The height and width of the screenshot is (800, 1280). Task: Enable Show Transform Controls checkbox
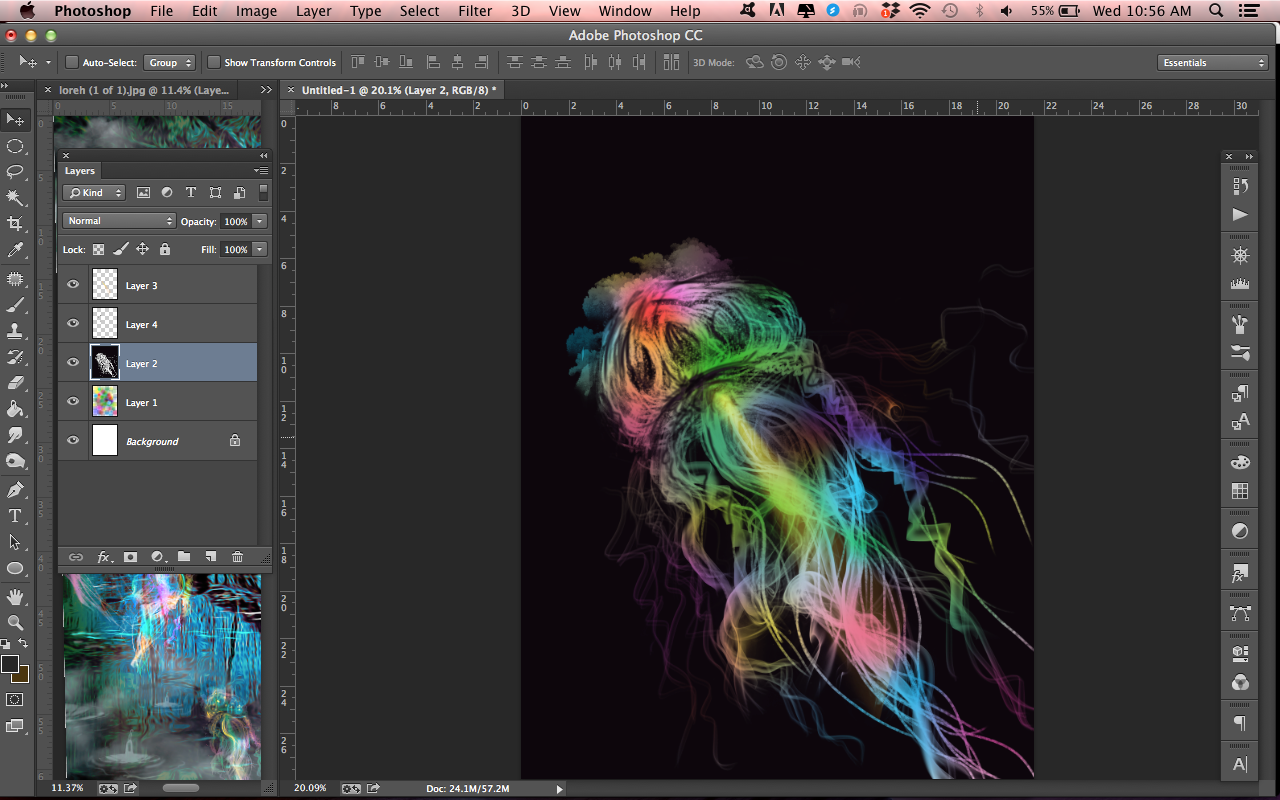pyautogui.click(x=214, y=62)
